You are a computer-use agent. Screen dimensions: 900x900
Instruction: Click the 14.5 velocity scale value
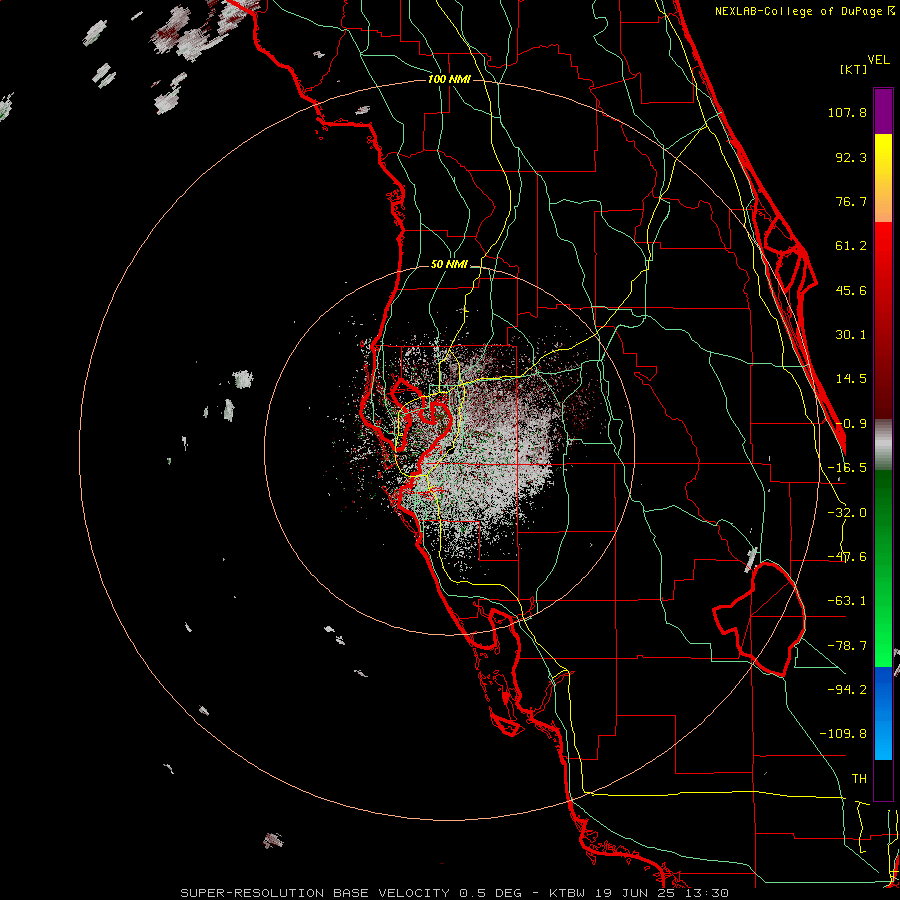click(851, 379)
